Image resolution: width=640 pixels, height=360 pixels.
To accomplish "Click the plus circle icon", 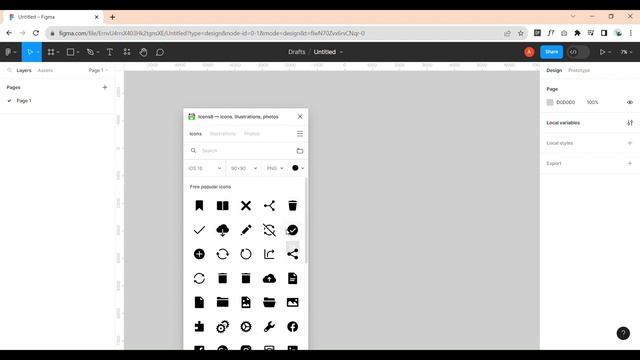I will pyautogui.click(x=199, y=254).
